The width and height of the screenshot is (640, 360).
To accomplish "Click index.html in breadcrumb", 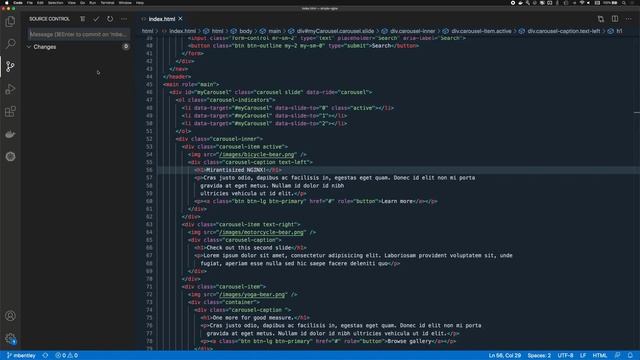I will point(182,31).
